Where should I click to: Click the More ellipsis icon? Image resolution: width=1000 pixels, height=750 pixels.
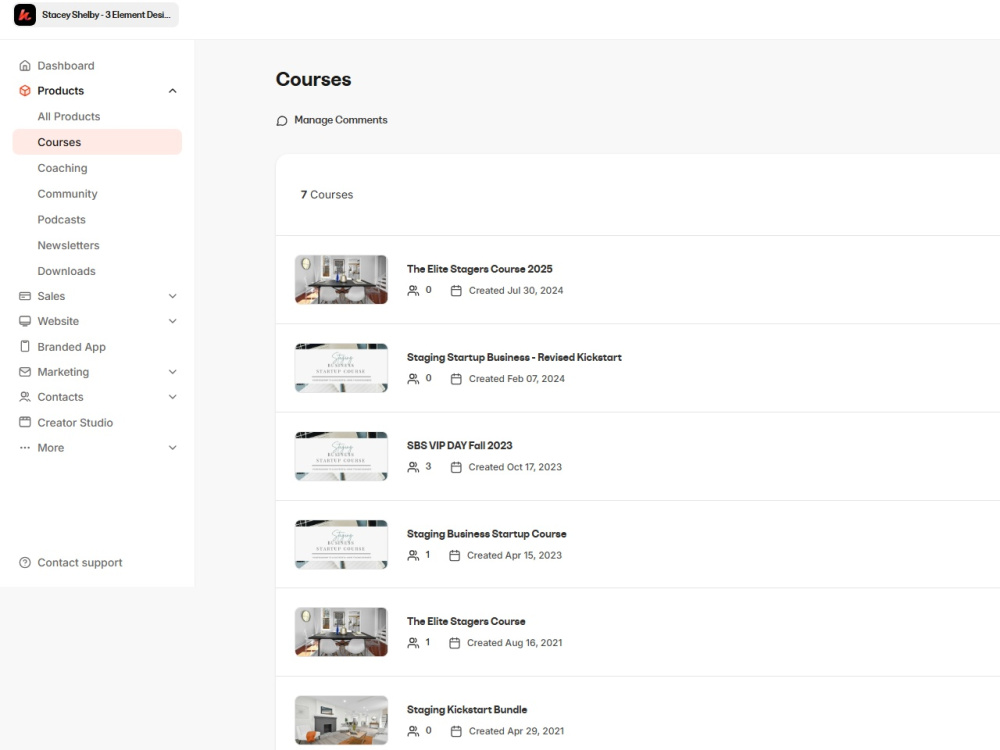(25, 448)
